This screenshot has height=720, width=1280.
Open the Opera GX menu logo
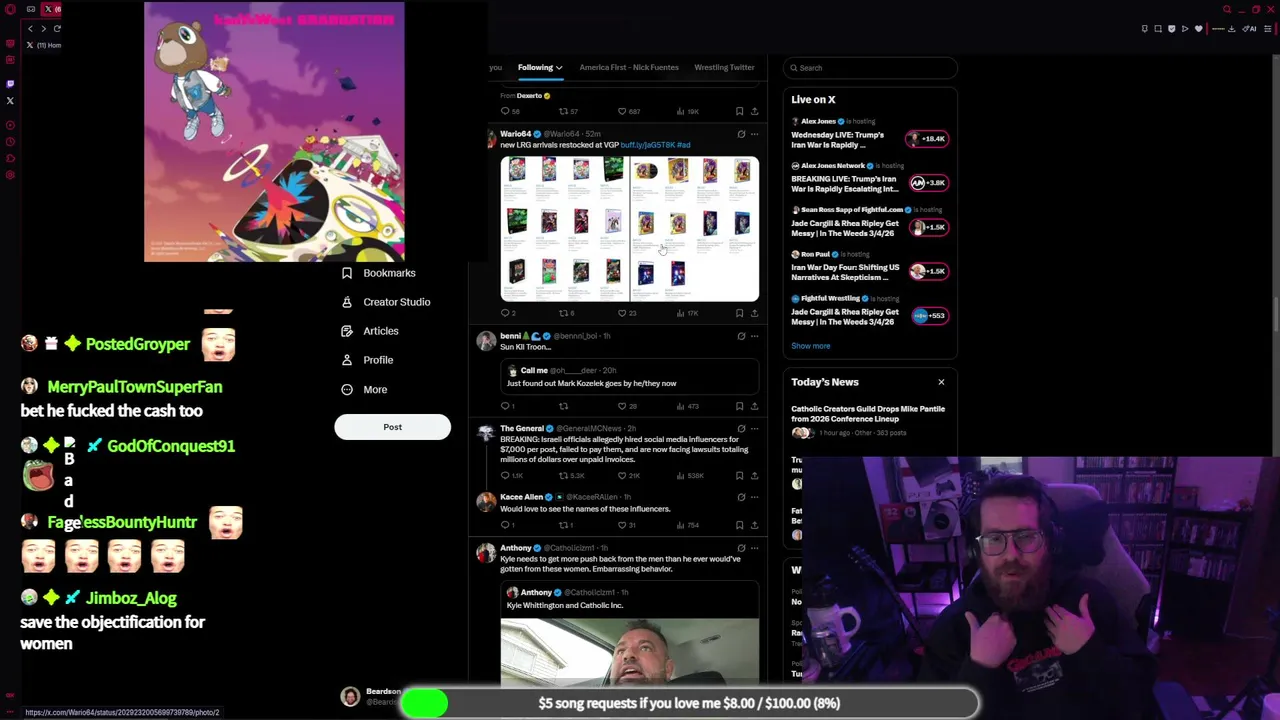click(10, 9)
